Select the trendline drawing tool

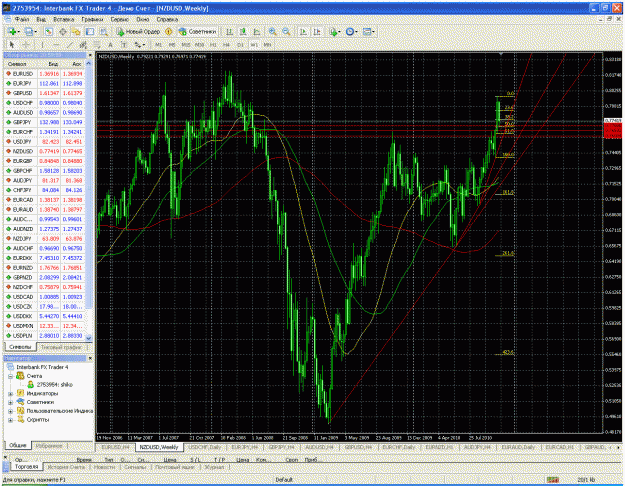pyautogui.click(x=70, y=45)
